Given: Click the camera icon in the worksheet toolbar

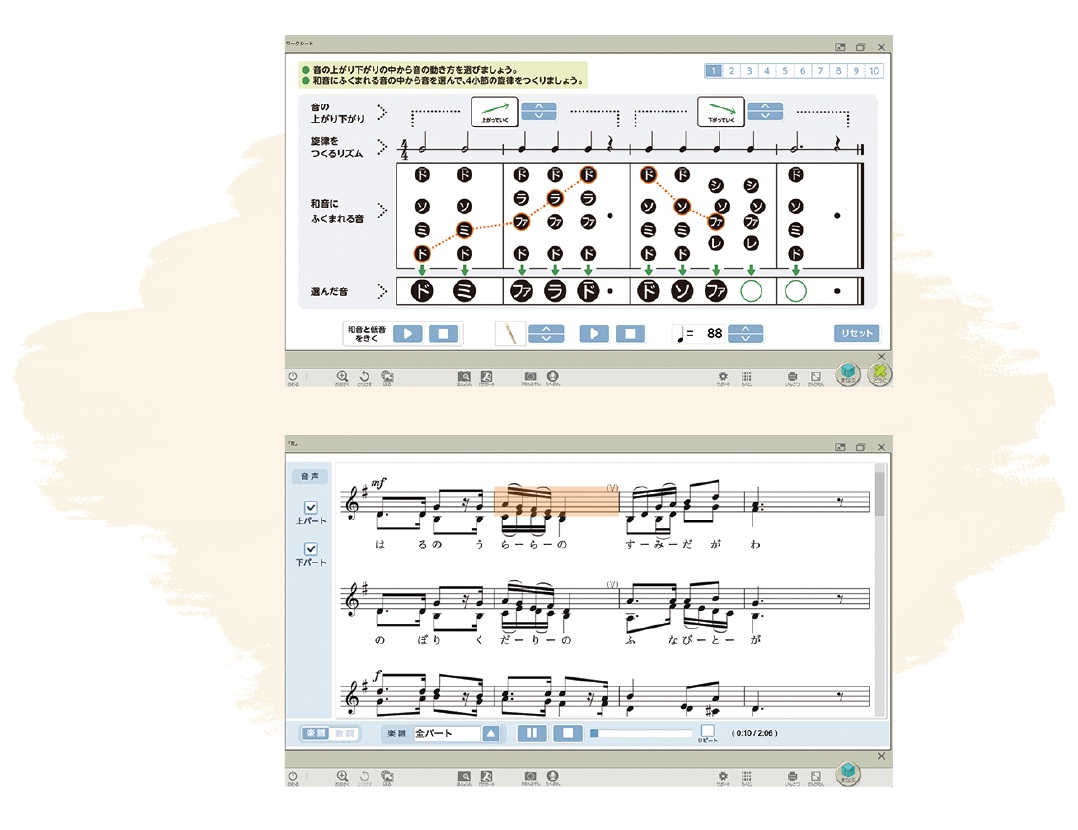Looking at the screenshot, I should coord(531,378).
